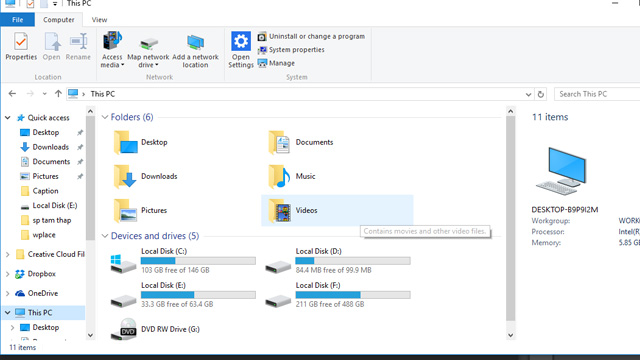Click the Back navigation arrow
This screenshot has width=640, height=360.
point(12,94)
